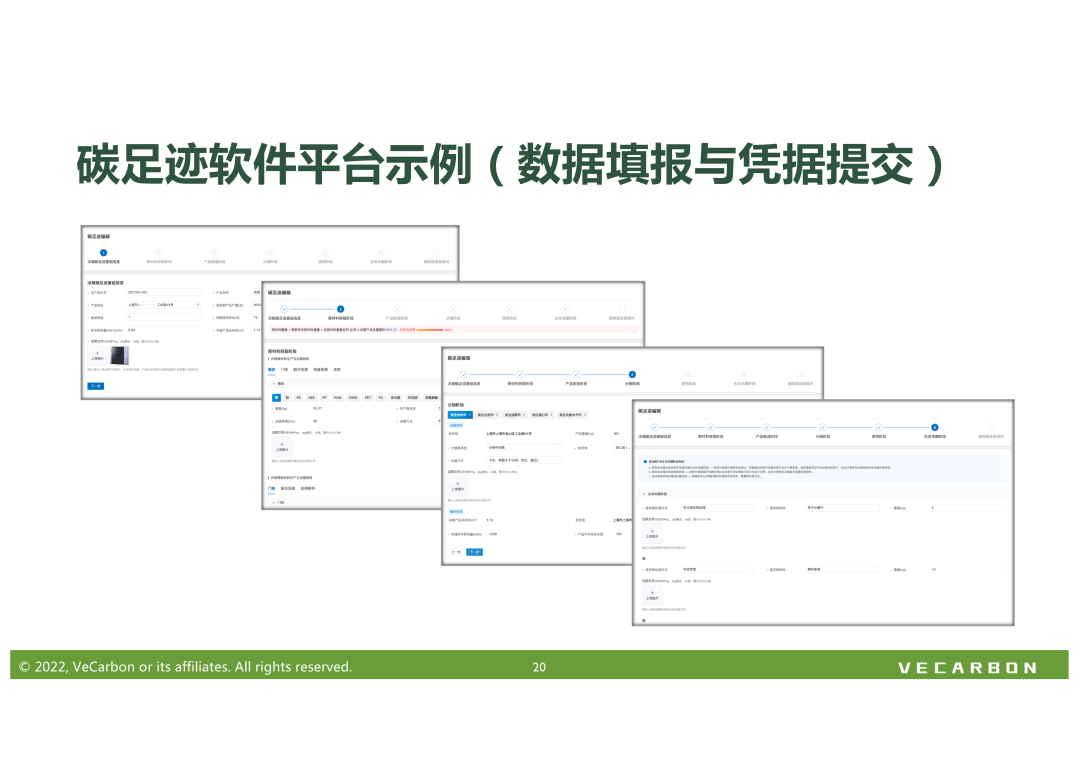Click the weight field showing 53.37
This screenshot has height=764, width=1080.
point(348,408)
